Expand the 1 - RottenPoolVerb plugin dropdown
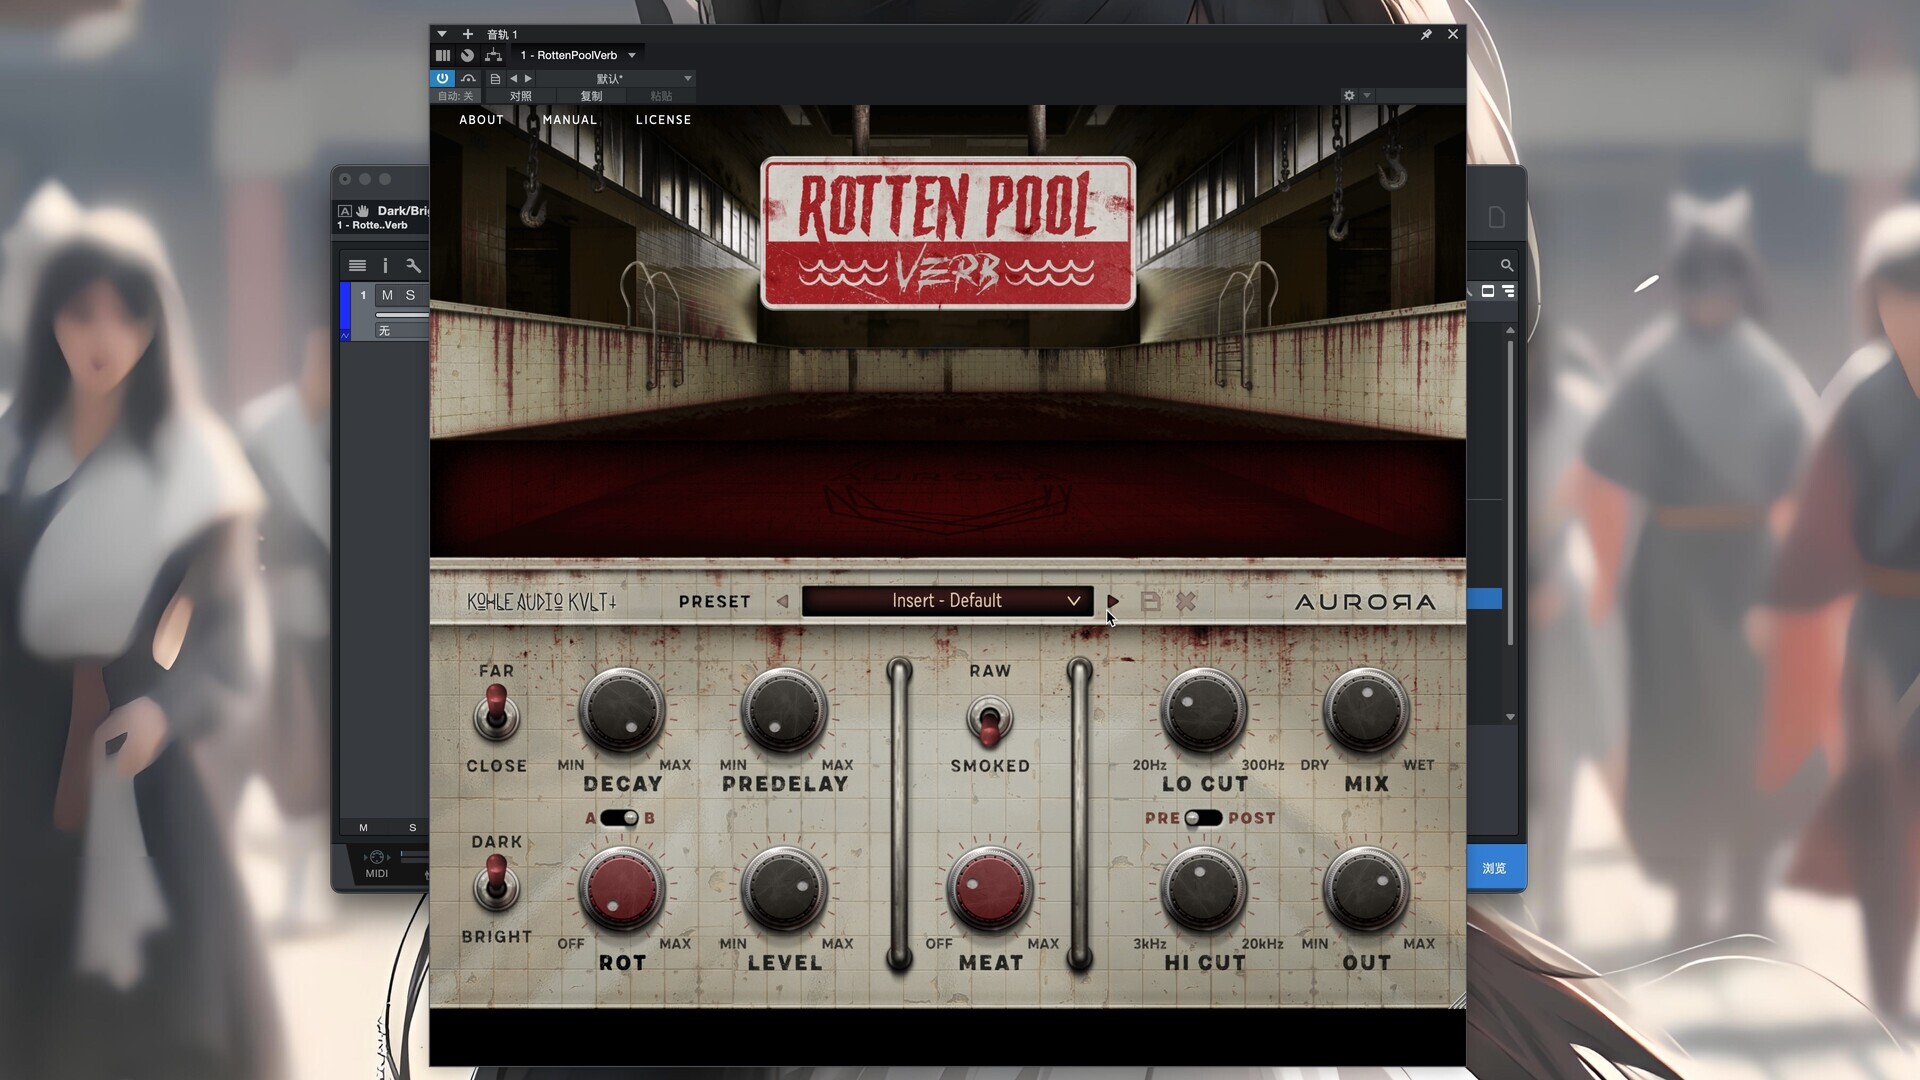The image size is (1920, 1080). tap(632, 55)
